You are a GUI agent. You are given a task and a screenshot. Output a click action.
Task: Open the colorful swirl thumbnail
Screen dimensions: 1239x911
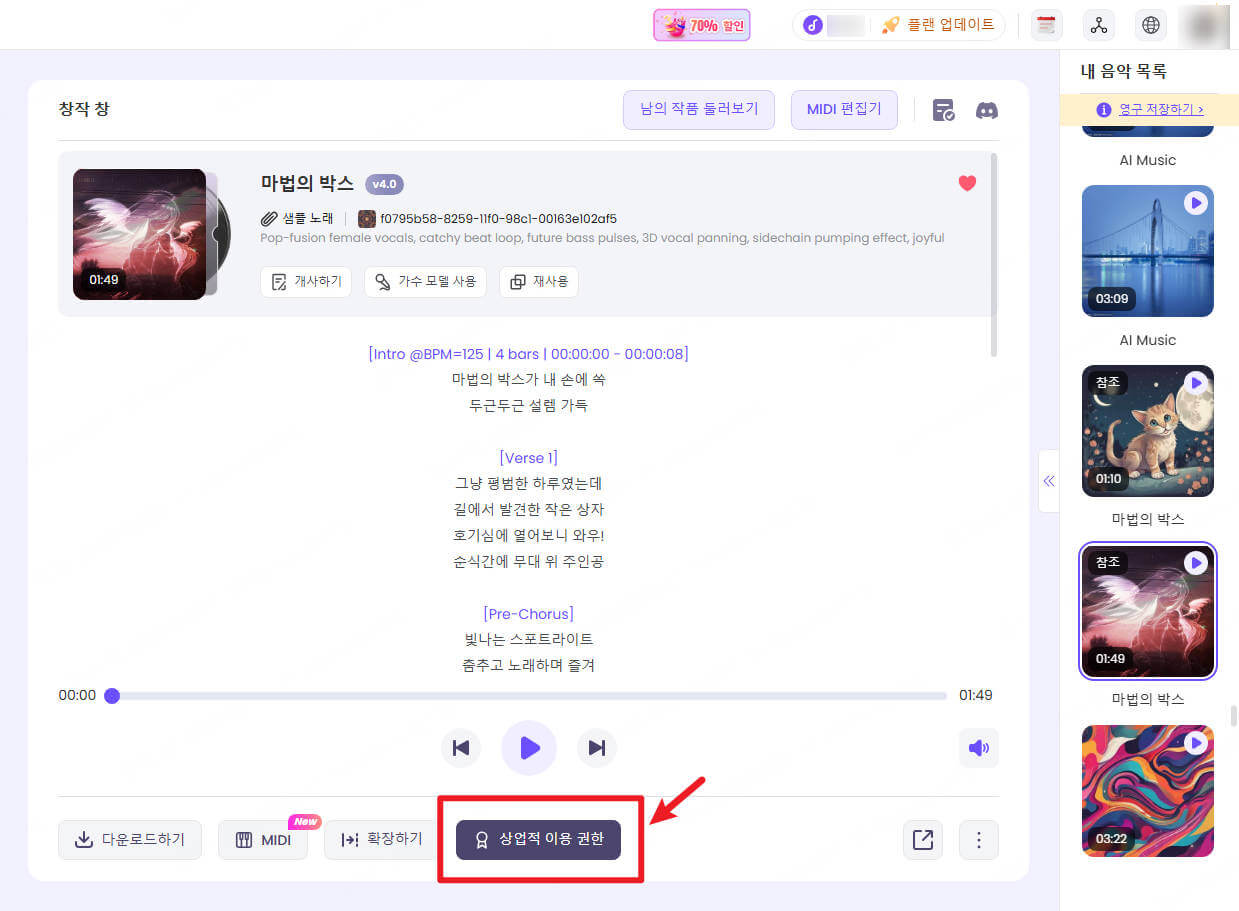pos(1148,791)
